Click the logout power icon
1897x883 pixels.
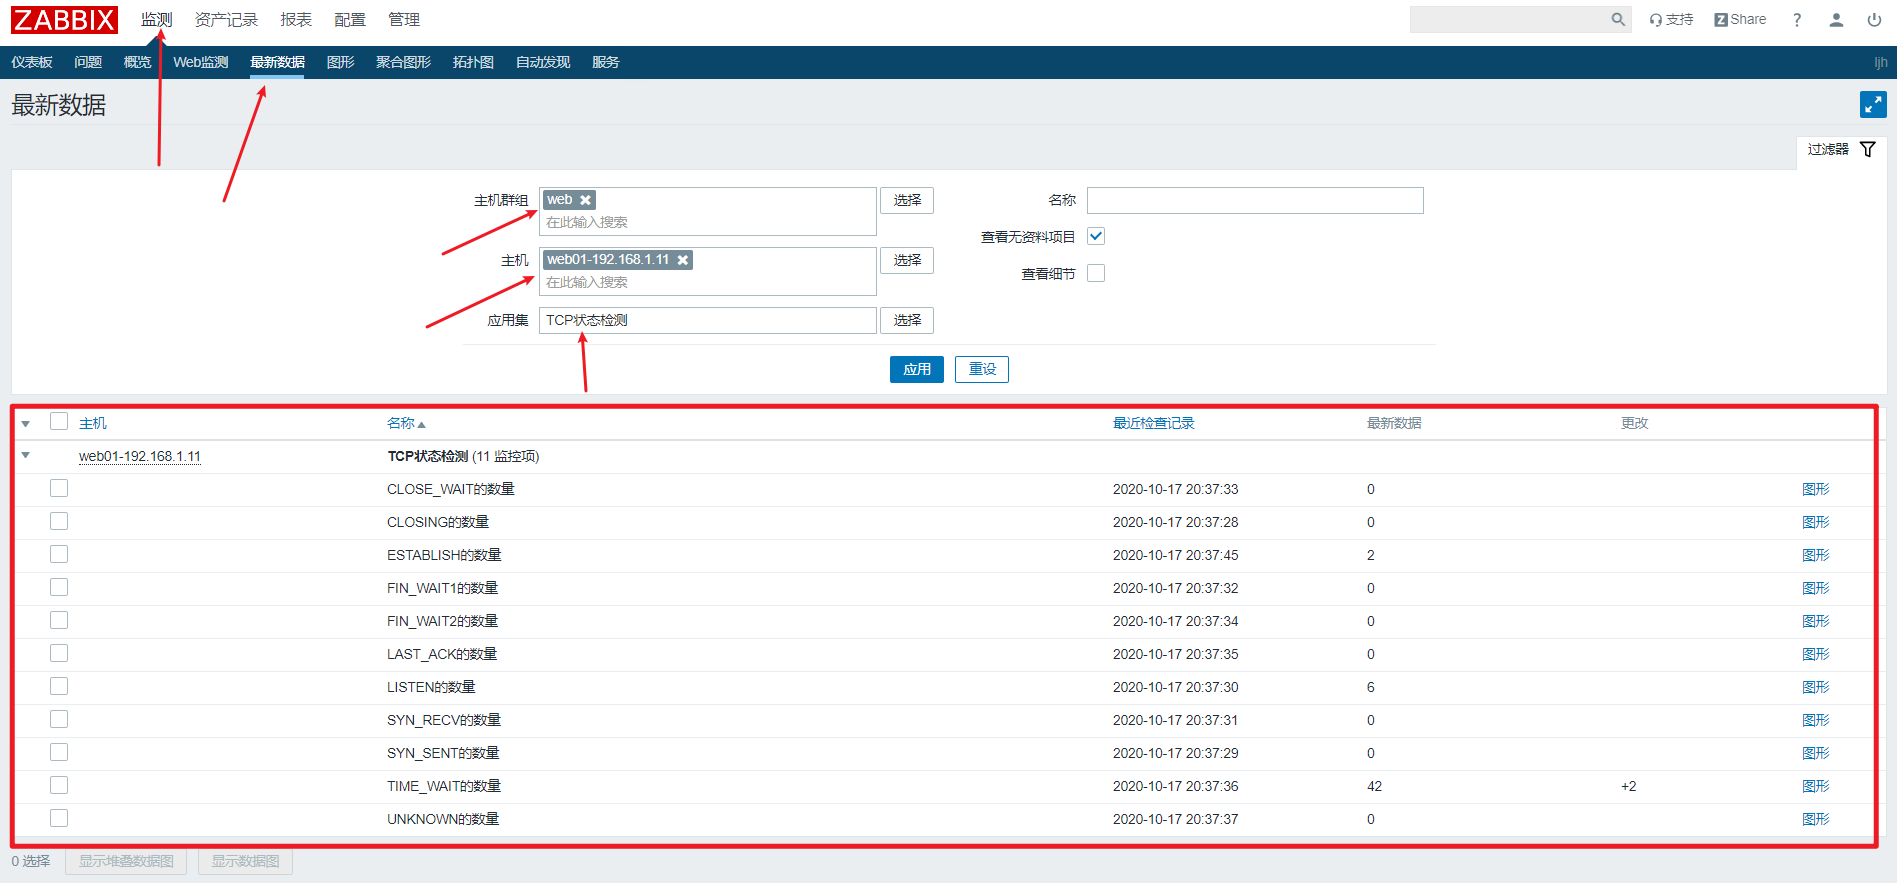coord(1874,19)
